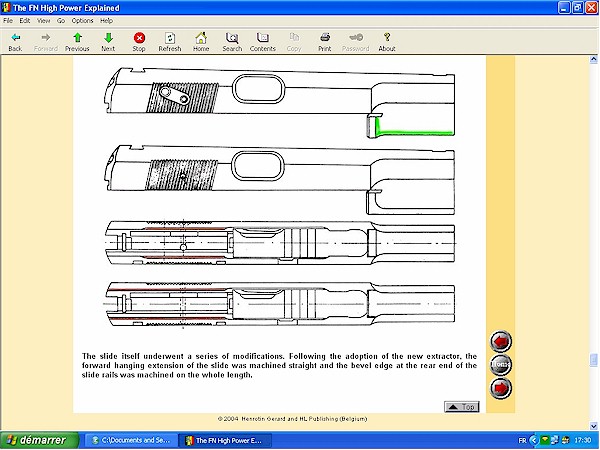Image resolution: width=600 pixels, height=450 pixels.
Task: Go to Next page with down arrow
Action: click(108, 38)
